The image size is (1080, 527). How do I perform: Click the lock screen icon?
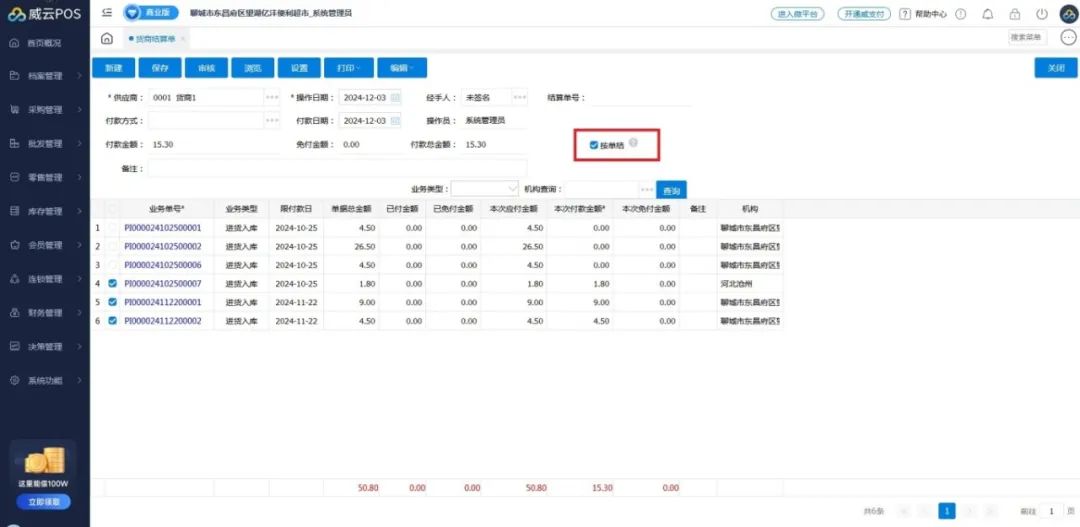pyautogui.click(x=1015, y=14)
